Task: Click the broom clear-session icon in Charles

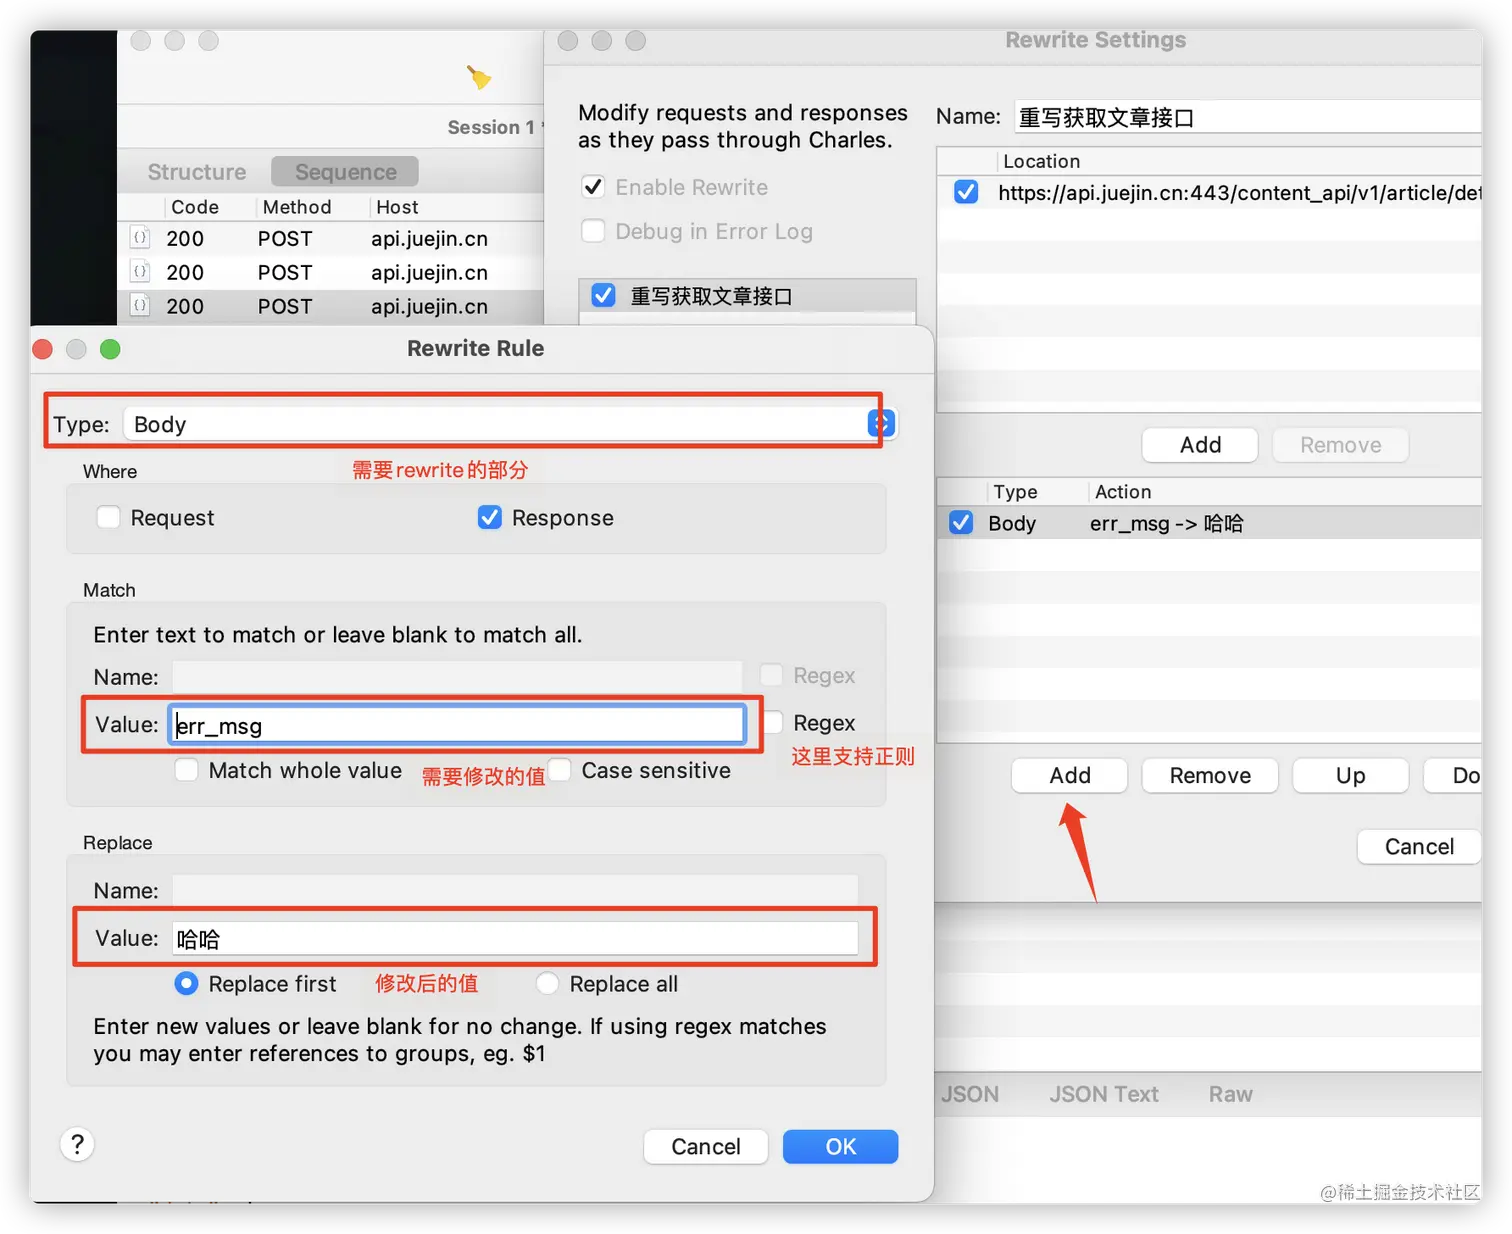Action: click(x=479, y=77)
